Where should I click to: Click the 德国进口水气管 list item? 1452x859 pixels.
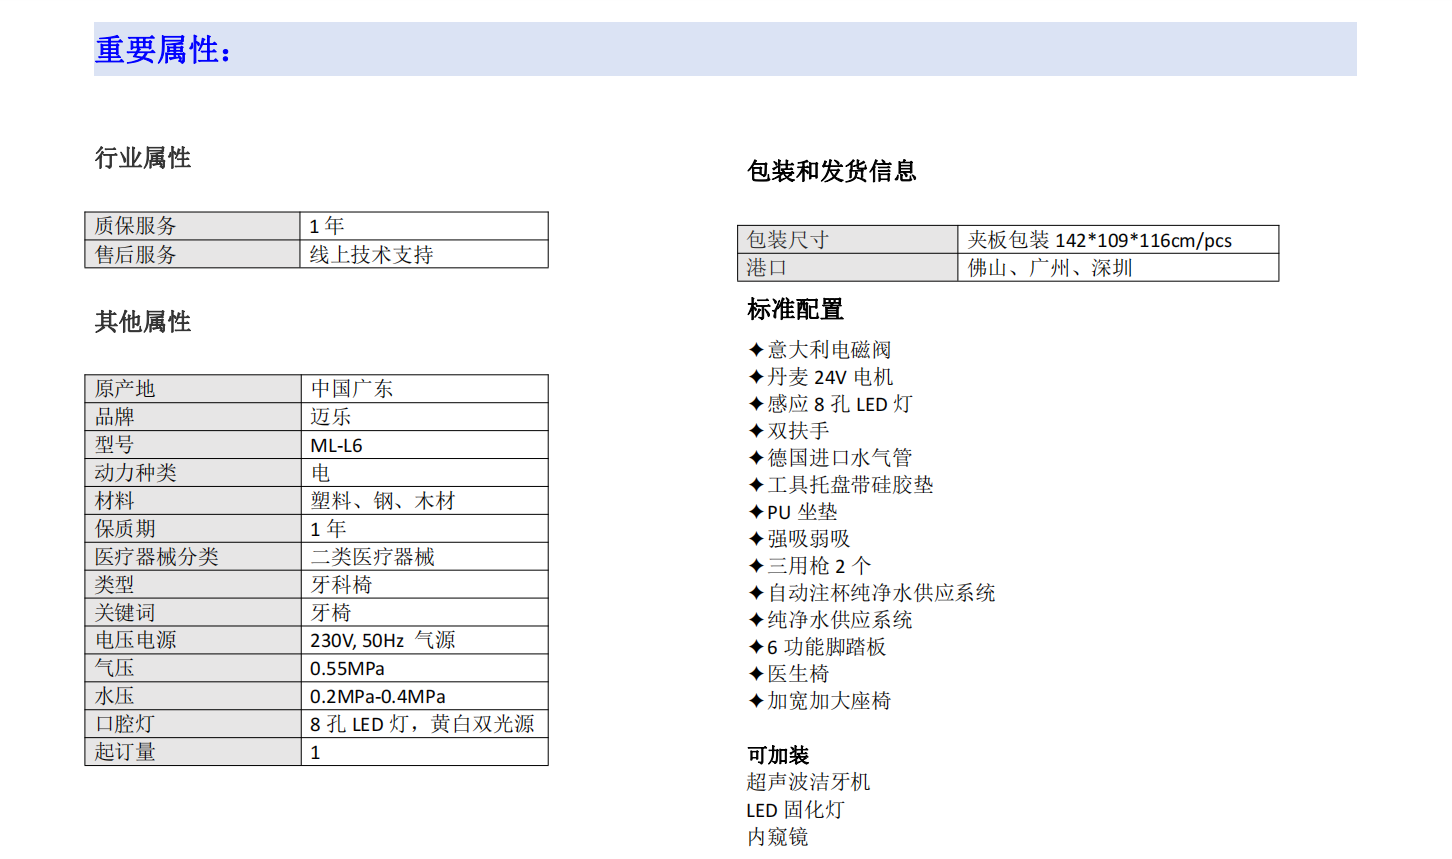[830, 458]
